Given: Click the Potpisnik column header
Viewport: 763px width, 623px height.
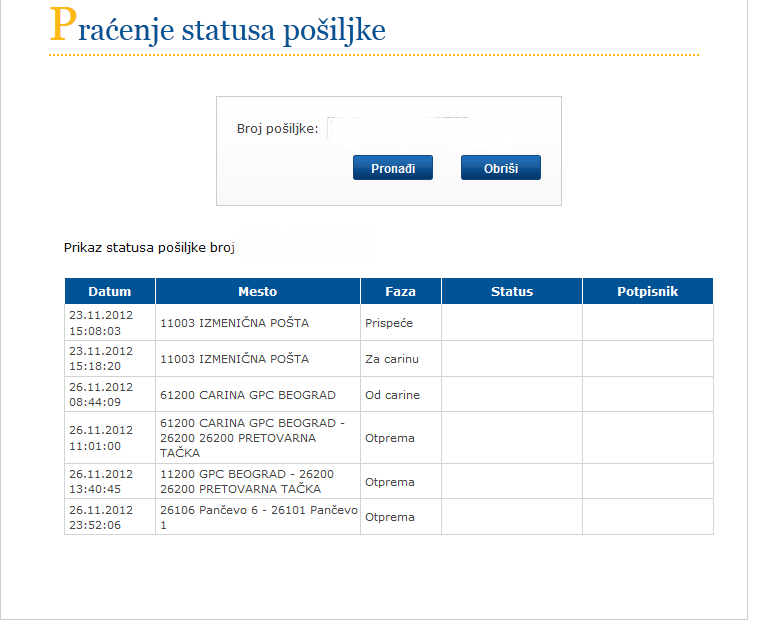Looking at the screenshot, I should 647,291.
